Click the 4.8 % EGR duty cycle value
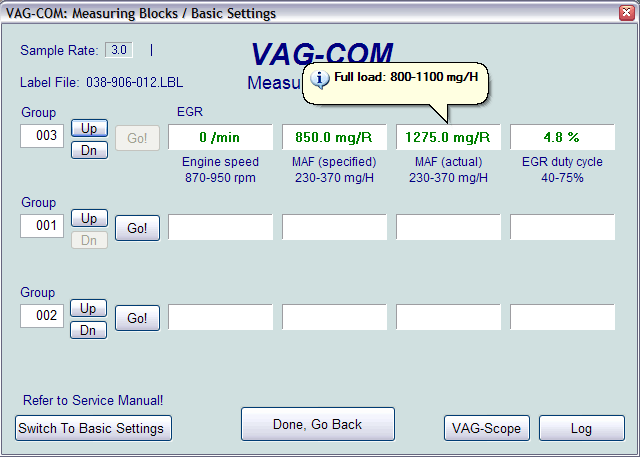The width and height of the screenshot is (640, 457). tap(562, 137)
